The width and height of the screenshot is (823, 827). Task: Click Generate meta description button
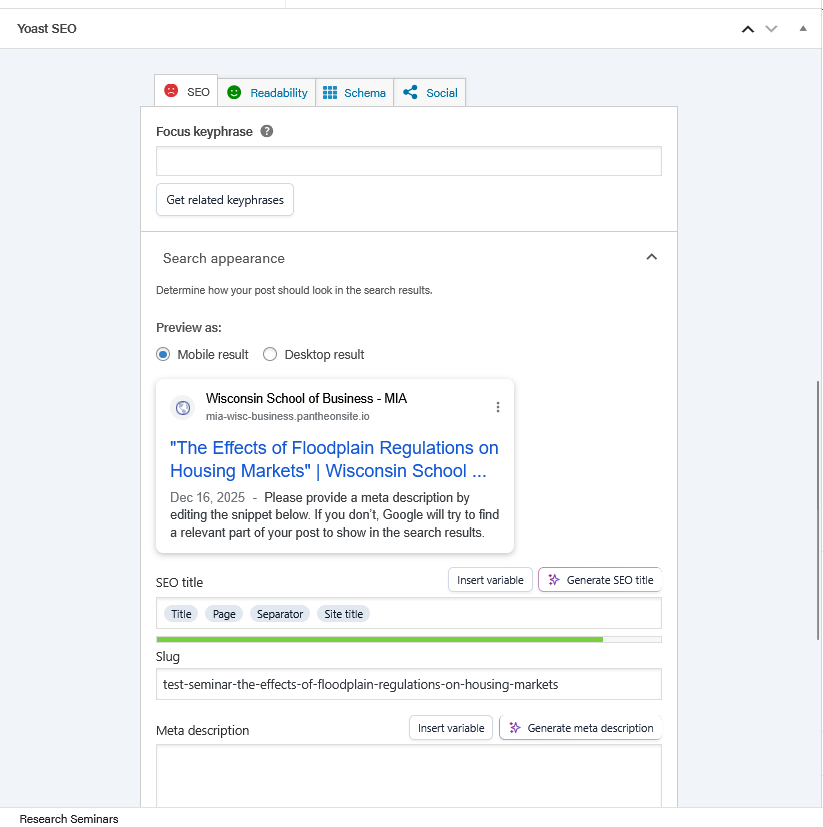tap(580, 728)
